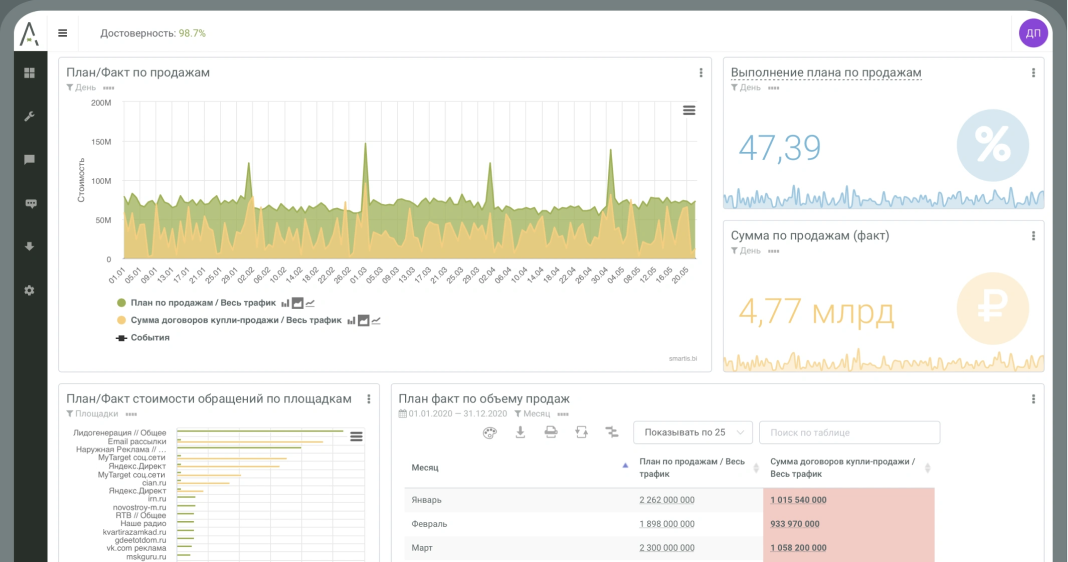
Task: Open the Показывать по 25 dropdown
Action: (692, 432)
